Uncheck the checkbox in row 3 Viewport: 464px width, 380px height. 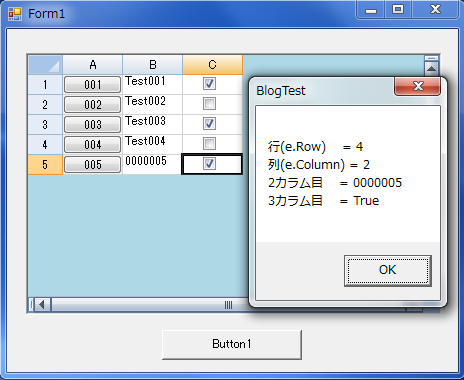click(209, 124)
